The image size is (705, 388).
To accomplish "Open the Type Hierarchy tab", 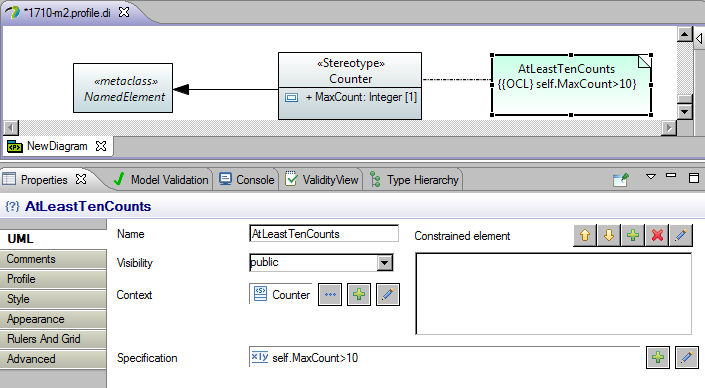I will pos(415,180).
